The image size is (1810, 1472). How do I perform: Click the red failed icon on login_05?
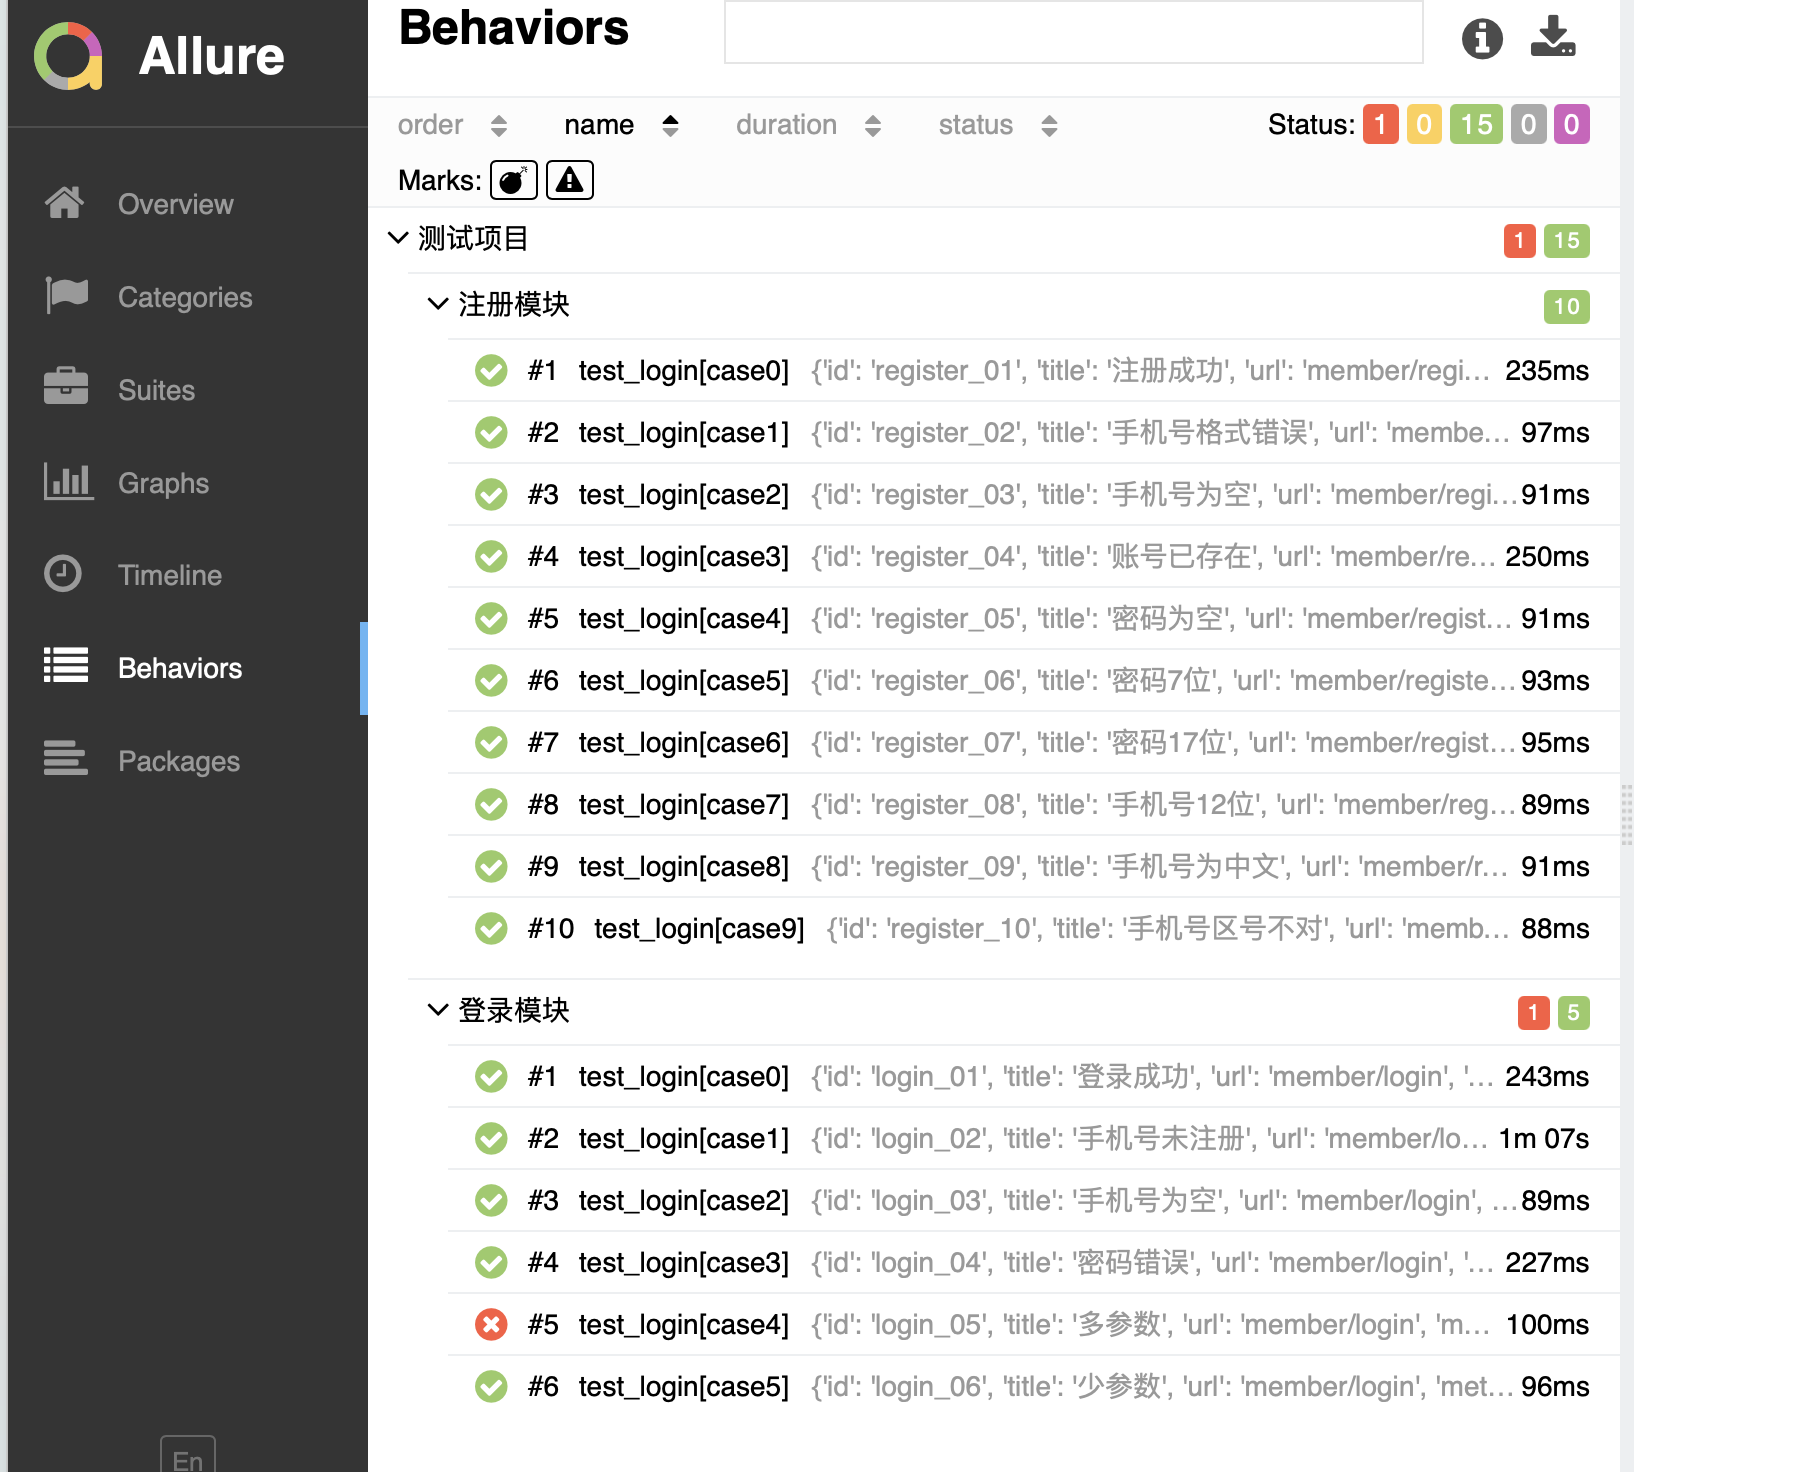coord(491,1324)
